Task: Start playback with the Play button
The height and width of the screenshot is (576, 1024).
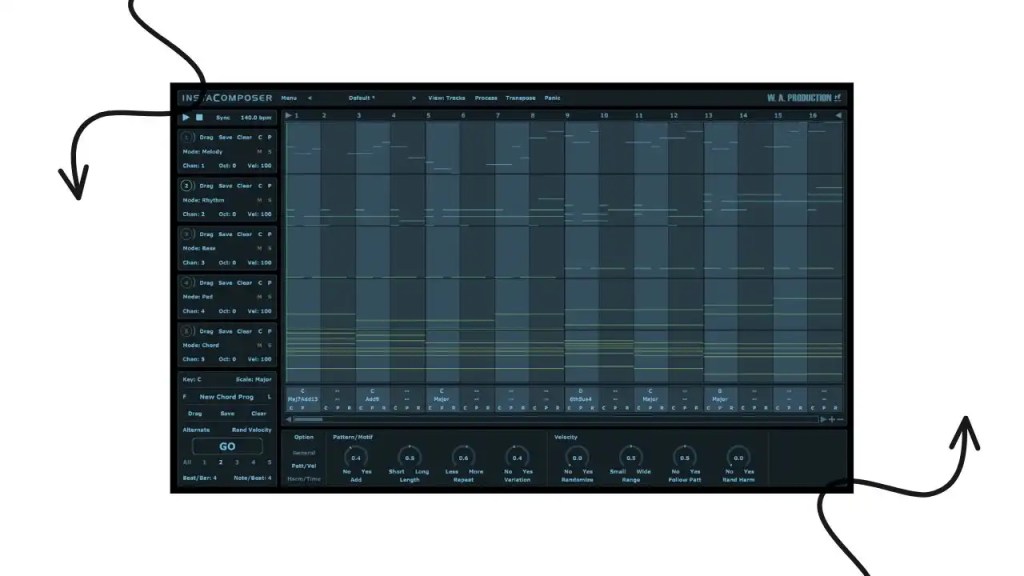Action: point(185,118)
